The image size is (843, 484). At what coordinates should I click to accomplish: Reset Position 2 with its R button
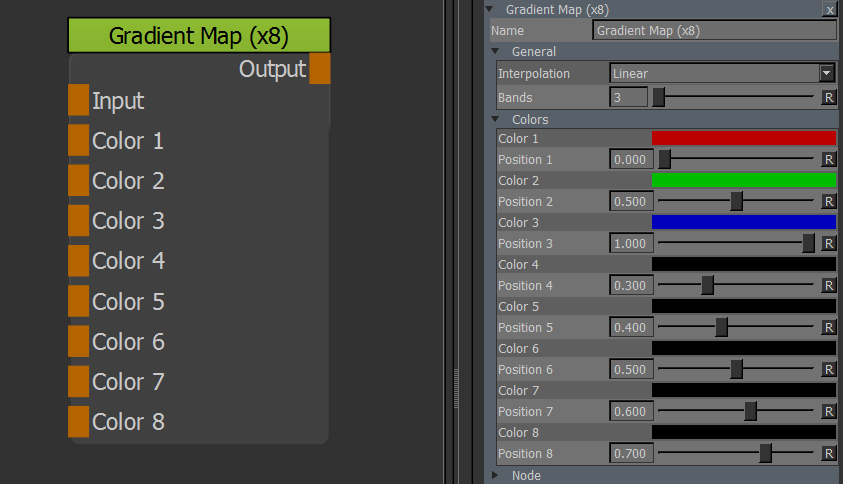pos(828,201)
